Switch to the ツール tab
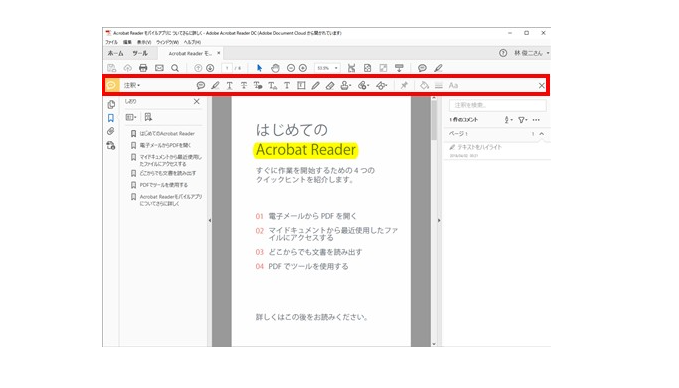The height and width of the screenshot is (388, 679). pyautogui.click(x=140, y=53)
